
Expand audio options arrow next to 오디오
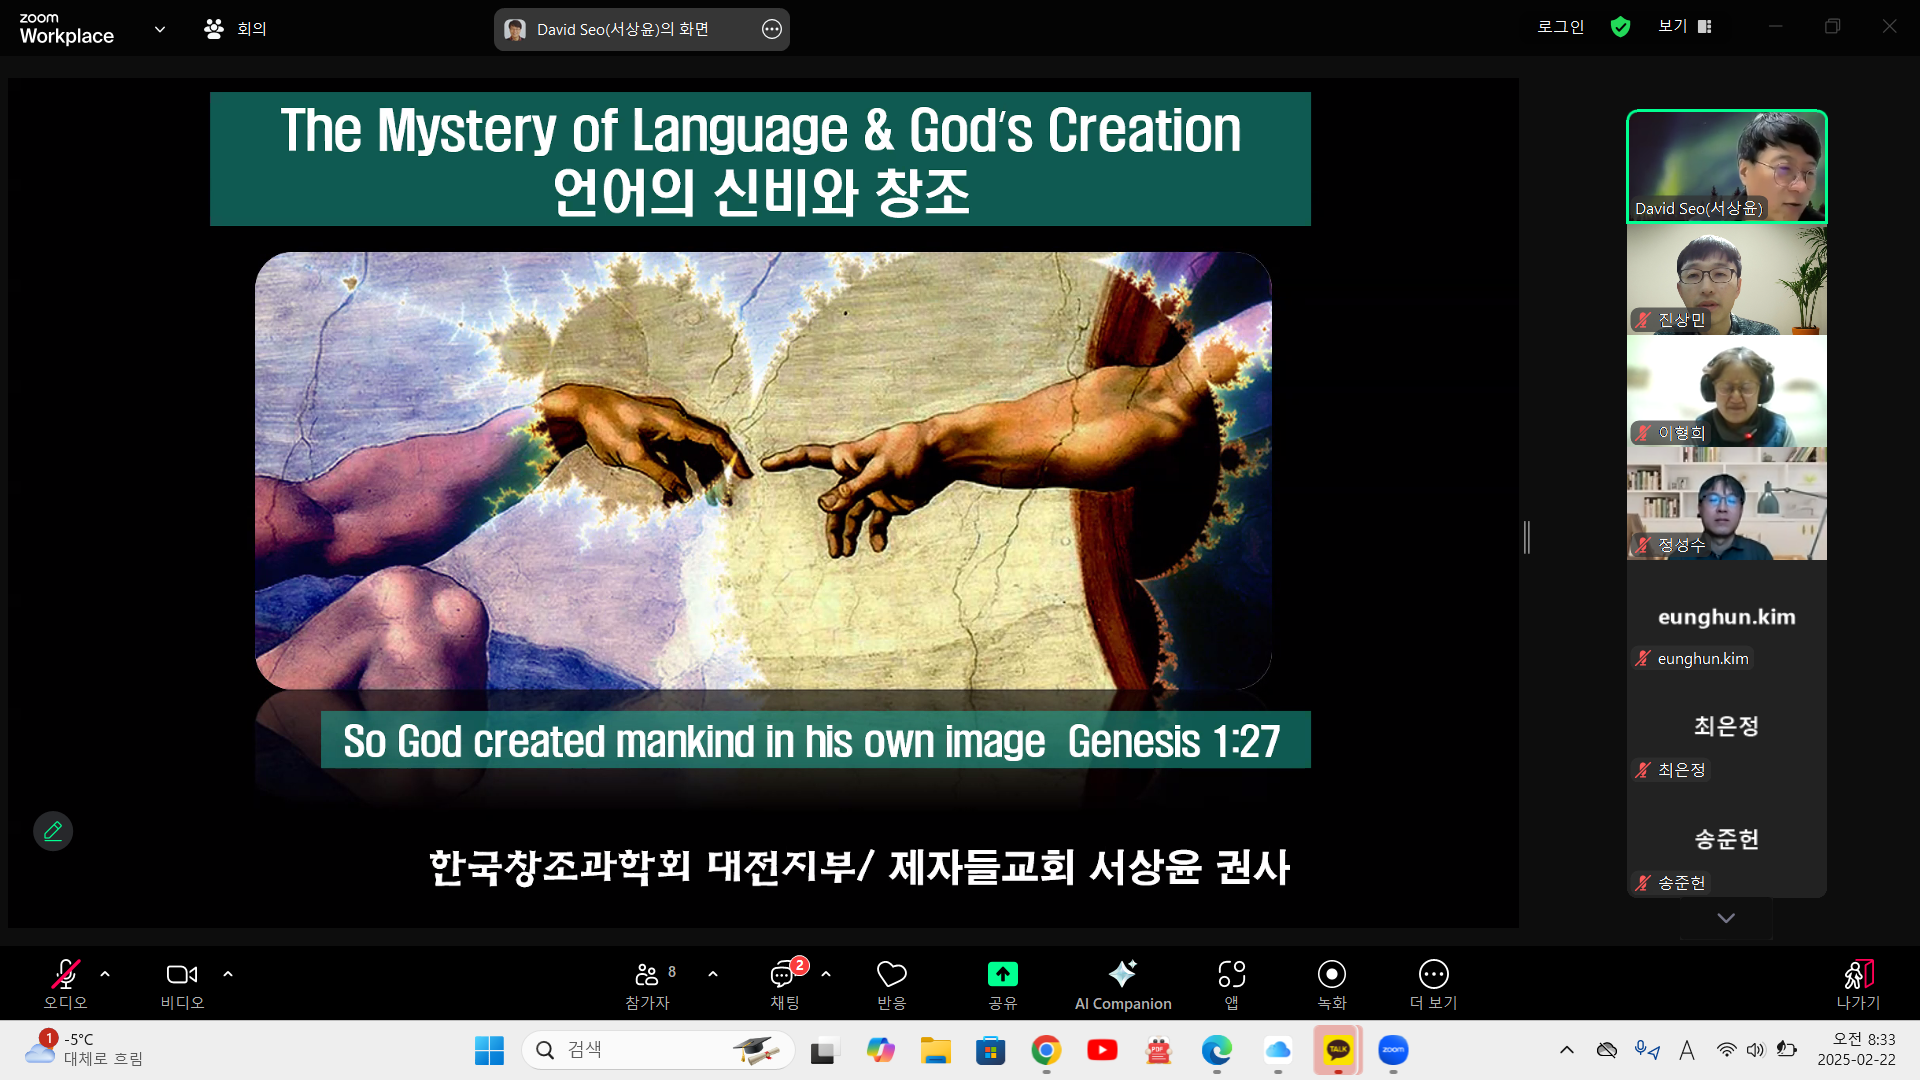click(x=105, y=974)
